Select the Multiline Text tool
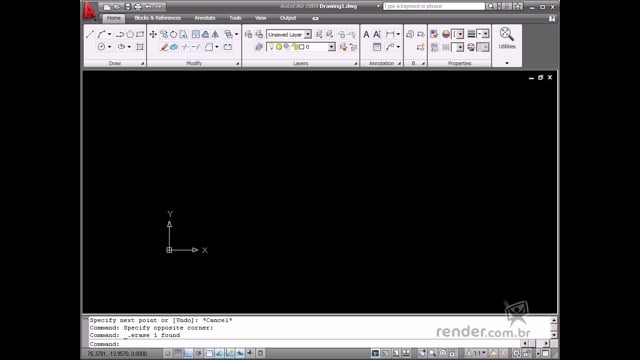 [x=366, y=34]
